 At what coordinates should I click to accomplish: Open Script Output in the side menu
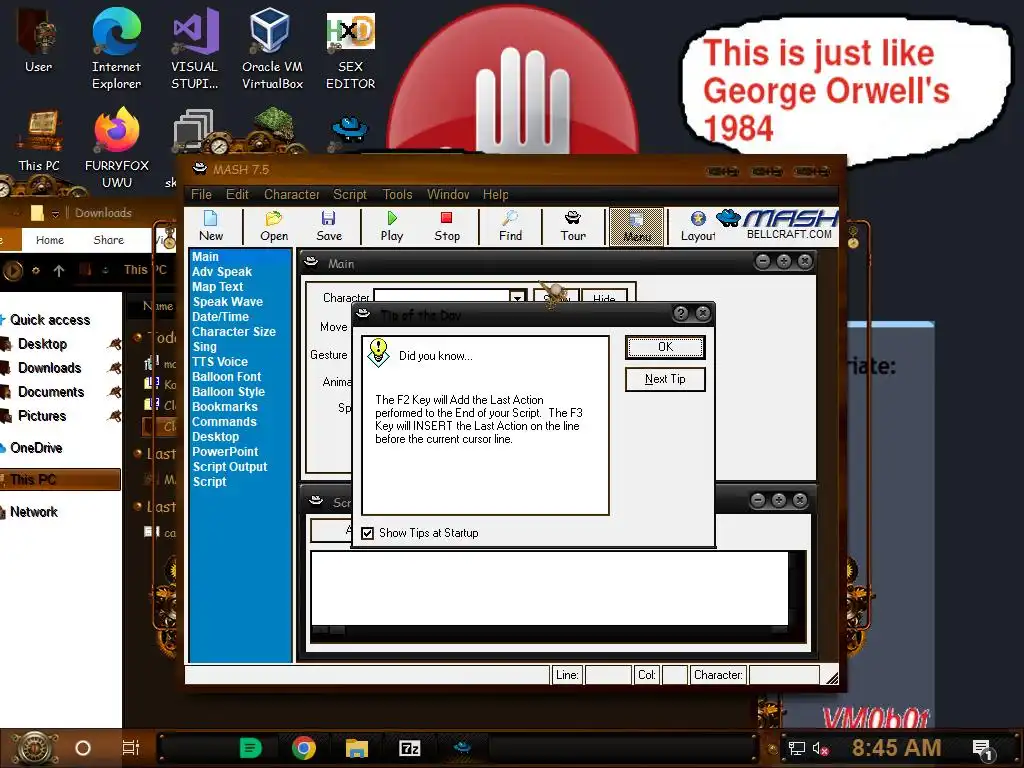(x=230, y=467)
